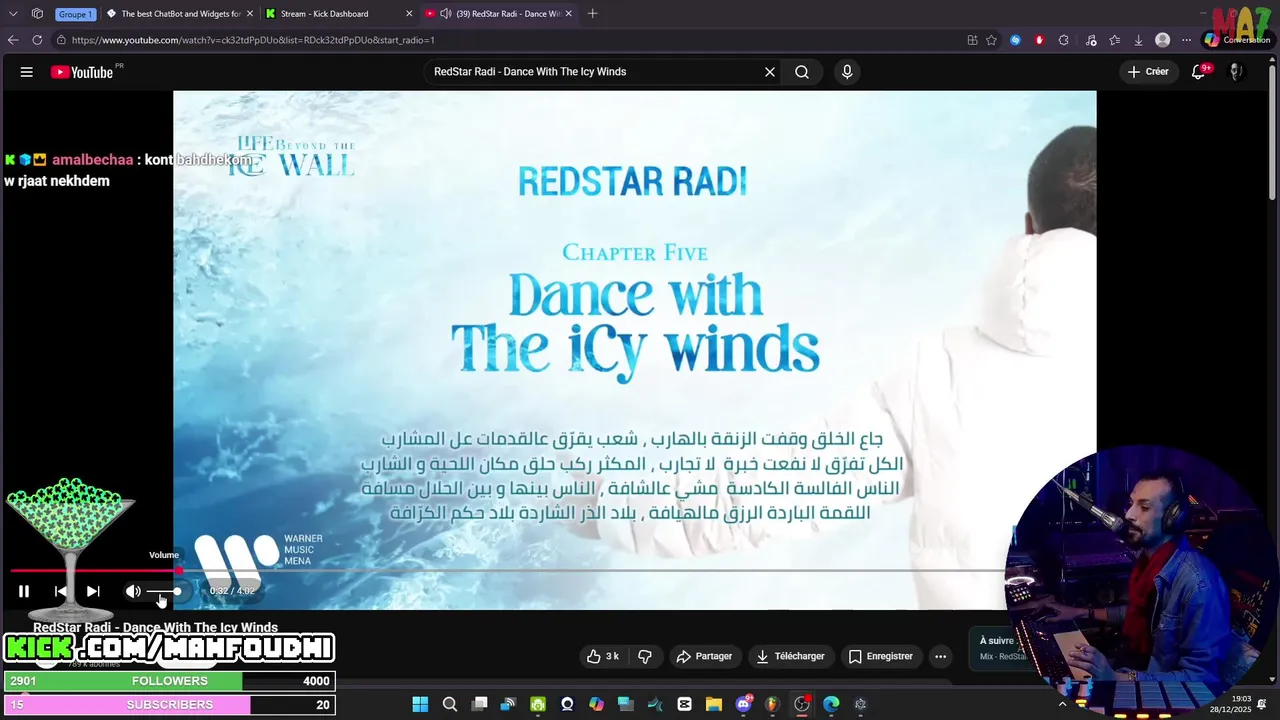Open Edge settings and more menu
This screenshot has width=1280, height=720.
pyautogui.click(x=1186, y=40)
